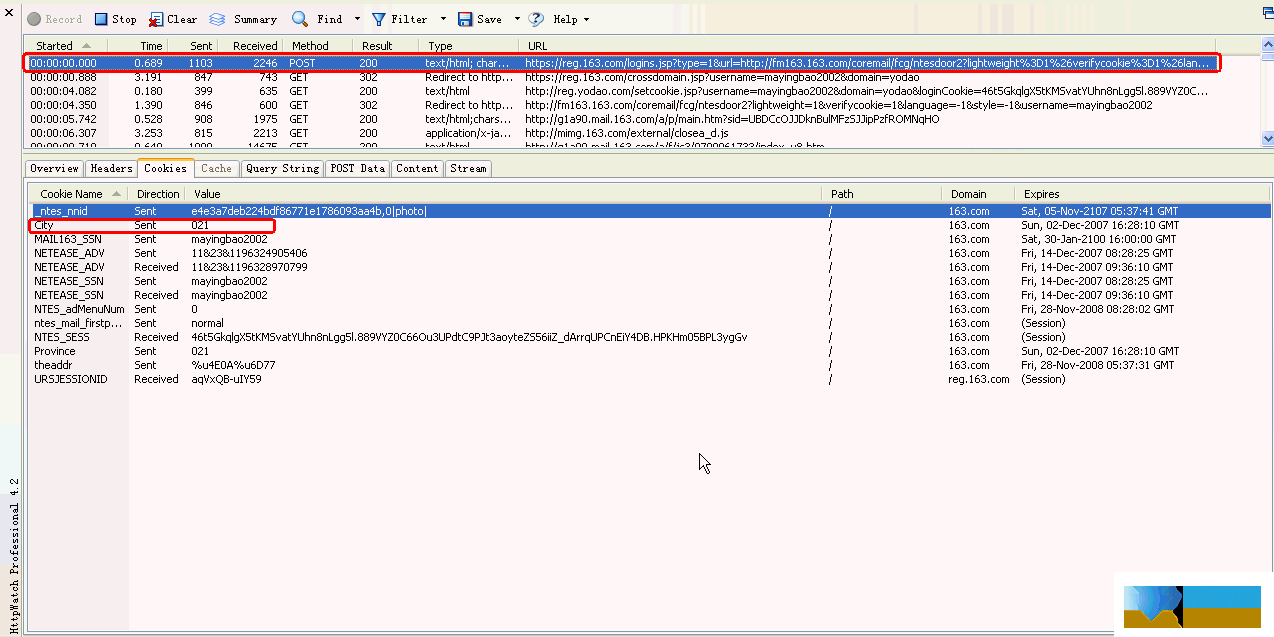Sort request list by Received column
The height and width of the screenshot is (637, 1274).
(251, 46)
